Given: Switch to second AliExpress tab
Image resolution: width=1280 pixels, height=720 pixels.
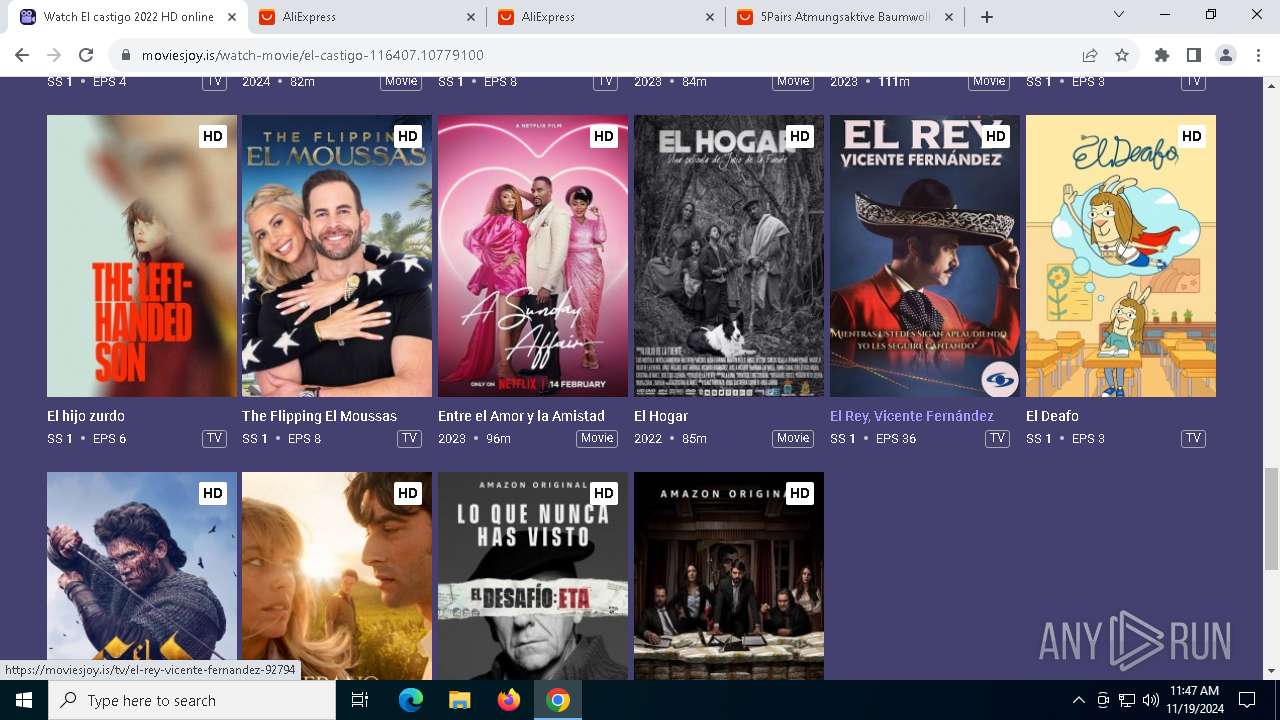Looking at the screenshot, I should point(607,17).
